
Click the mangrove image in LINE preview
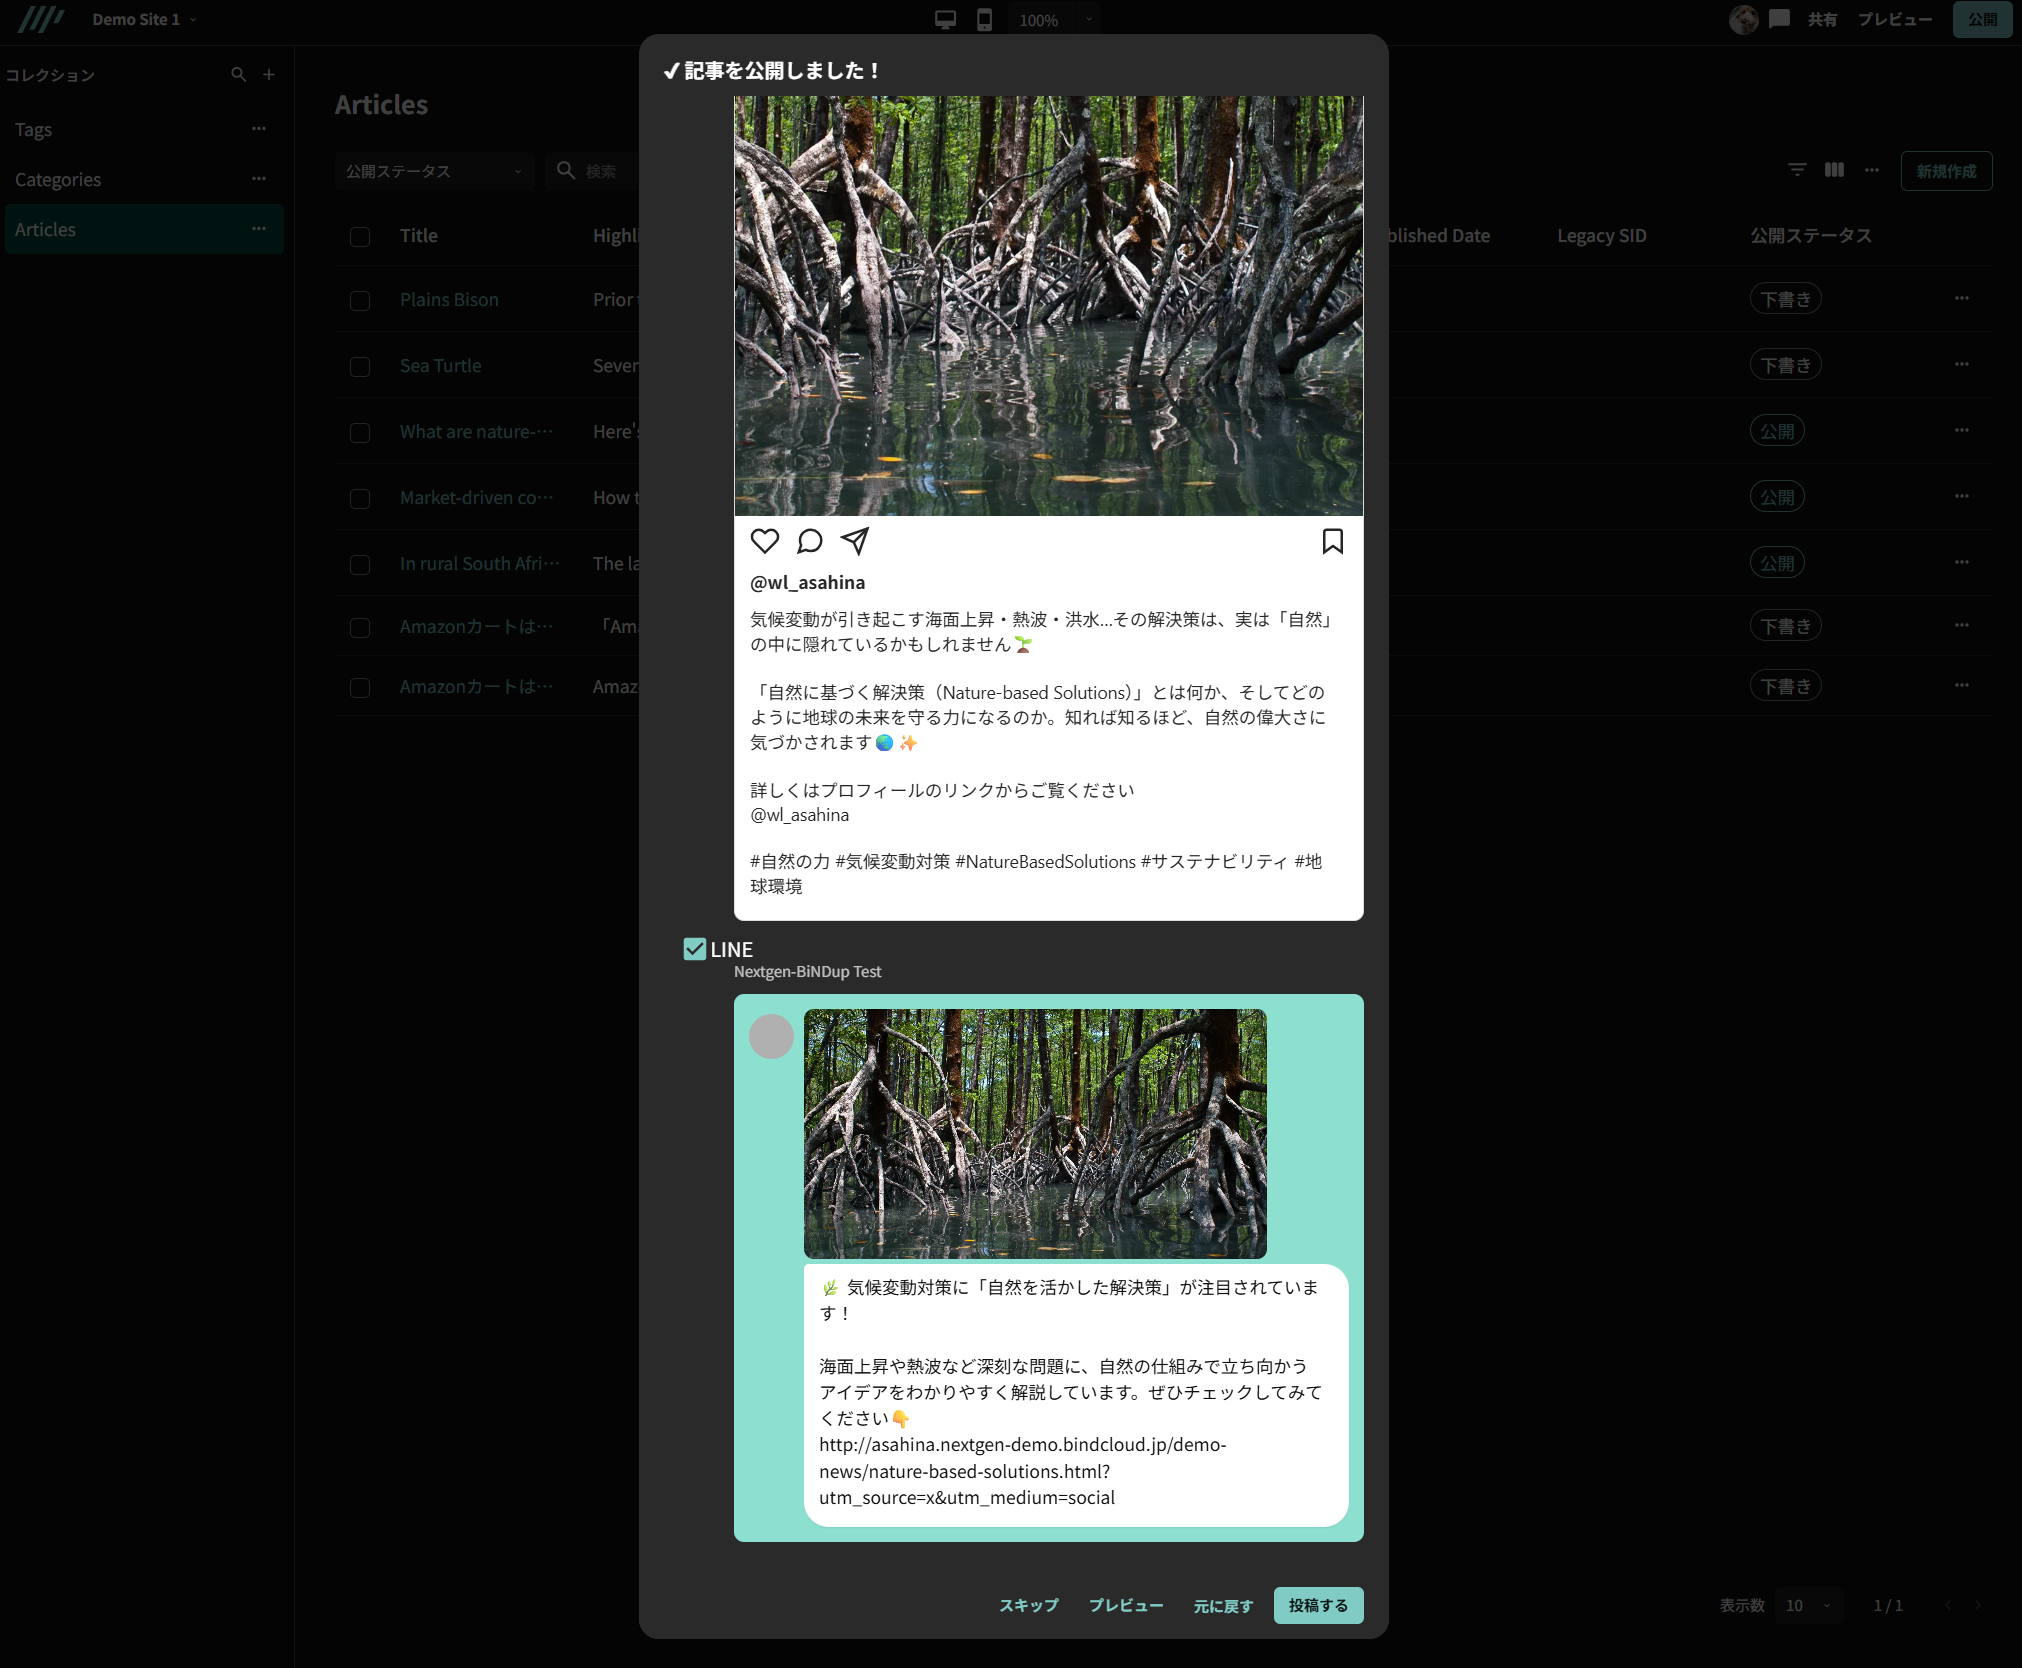(x=1035, y=1134)
